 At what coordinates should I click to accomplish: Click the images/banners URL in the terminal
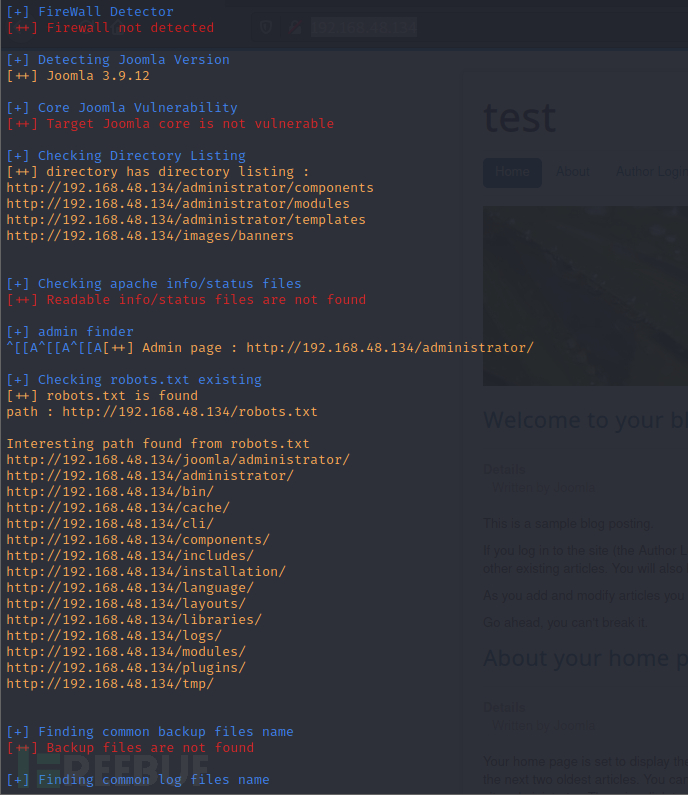[150, 236]
